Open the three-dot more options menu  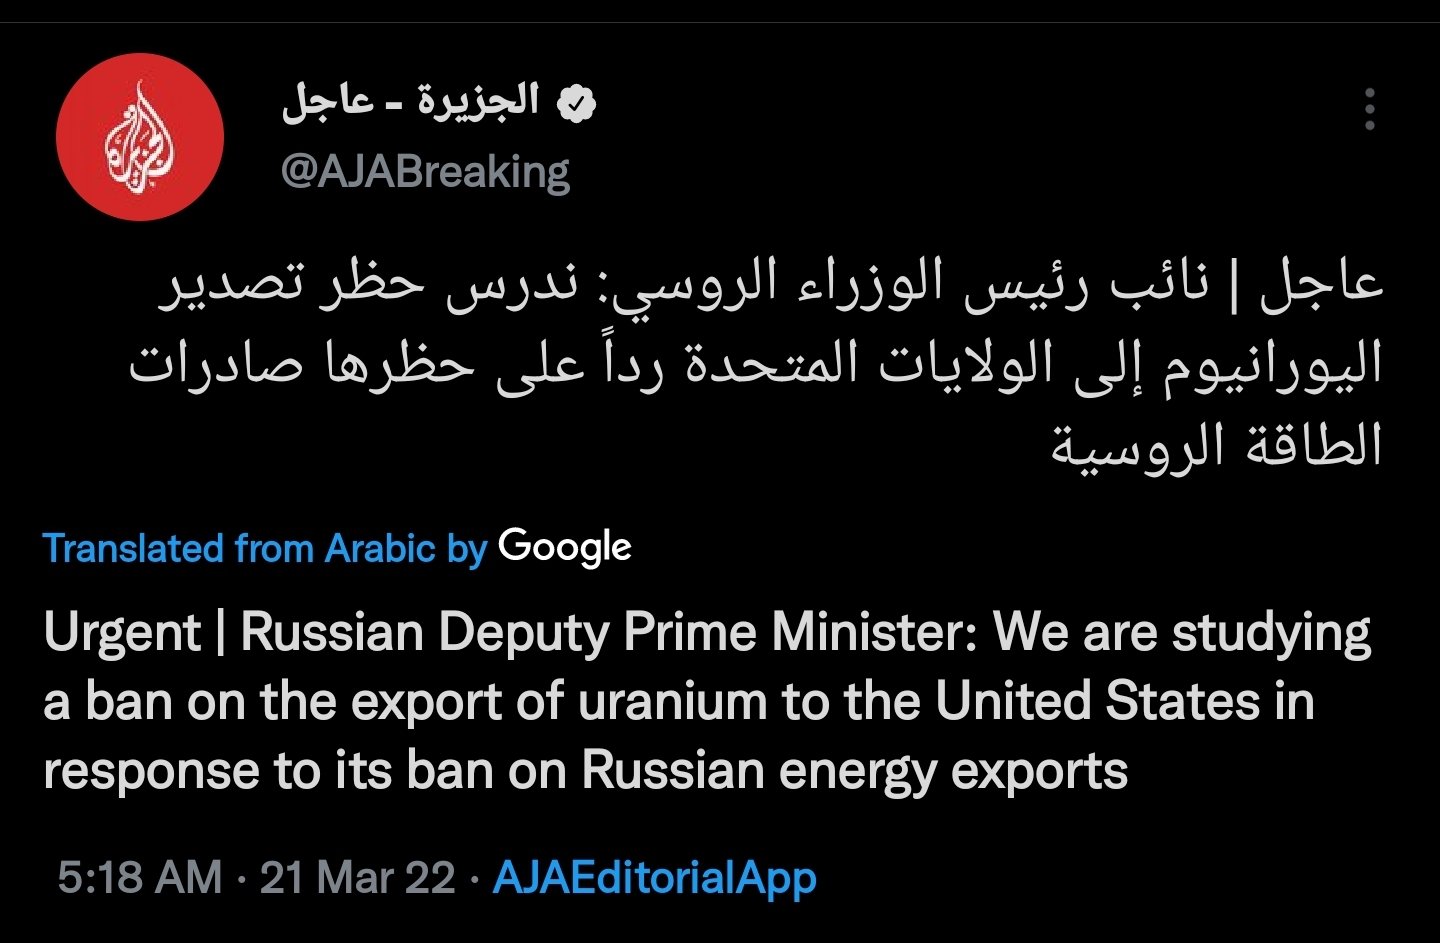pos(1369,109)
